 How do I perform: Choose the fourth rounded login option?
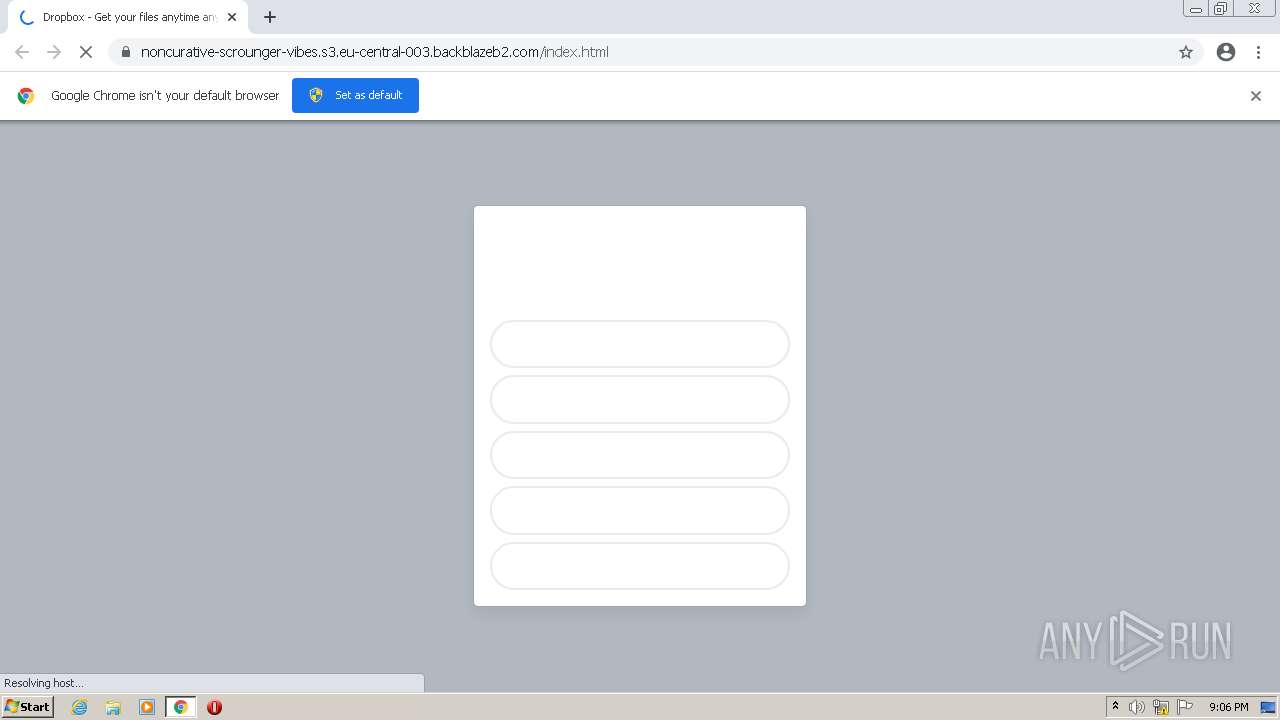pos(640,511)
